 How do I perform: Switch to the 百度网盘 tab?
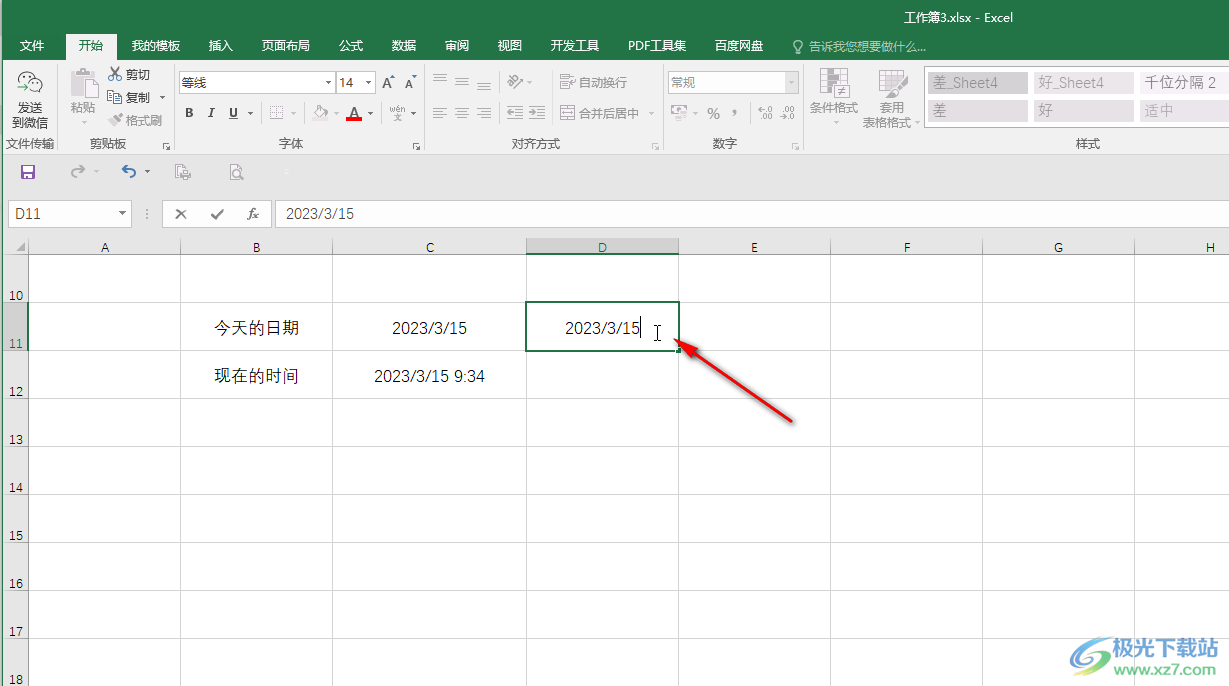pos(739,46)
